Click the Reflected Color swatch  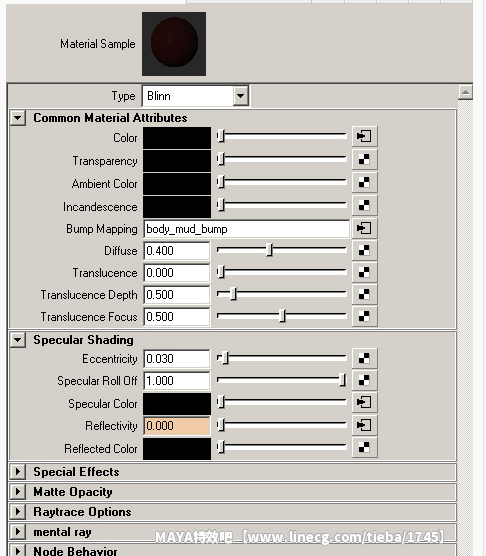point(177,449)
